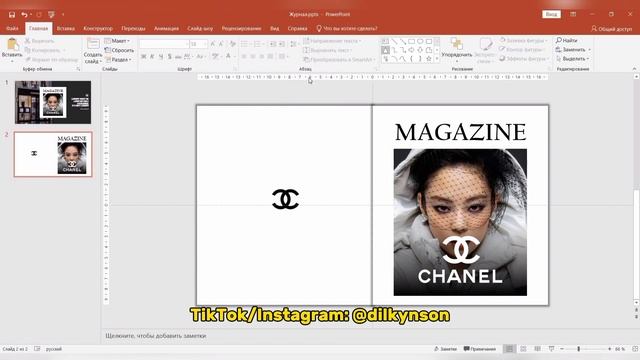Open the Select (Выделить) dropdown
640x360 pixels.
point(573,59)
